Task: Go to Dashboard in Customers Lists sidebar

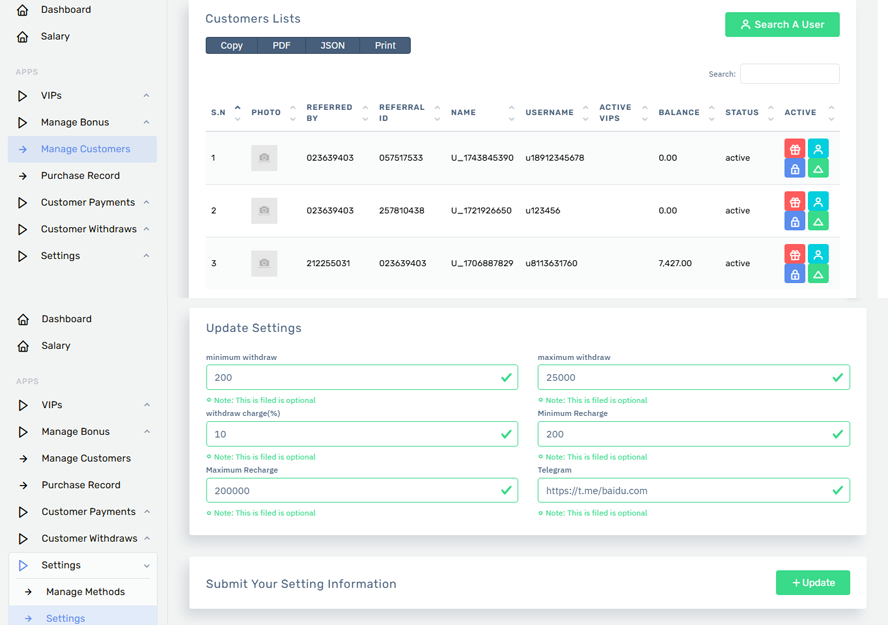Action: coord(66,10)
